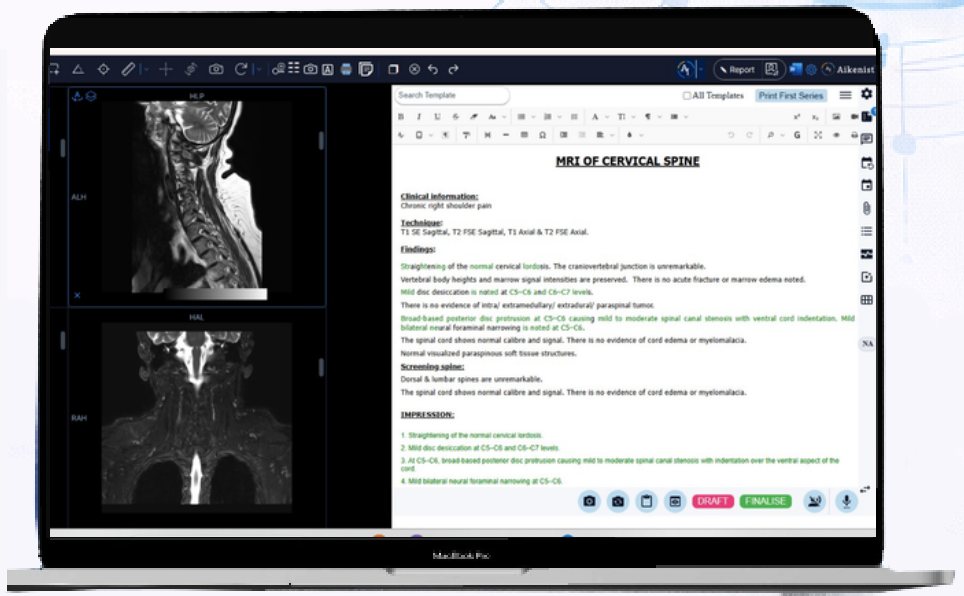The width and height of the screenshot is (964, 596).
Task: Toggle bold formatting in report editor
Action: 401,117
